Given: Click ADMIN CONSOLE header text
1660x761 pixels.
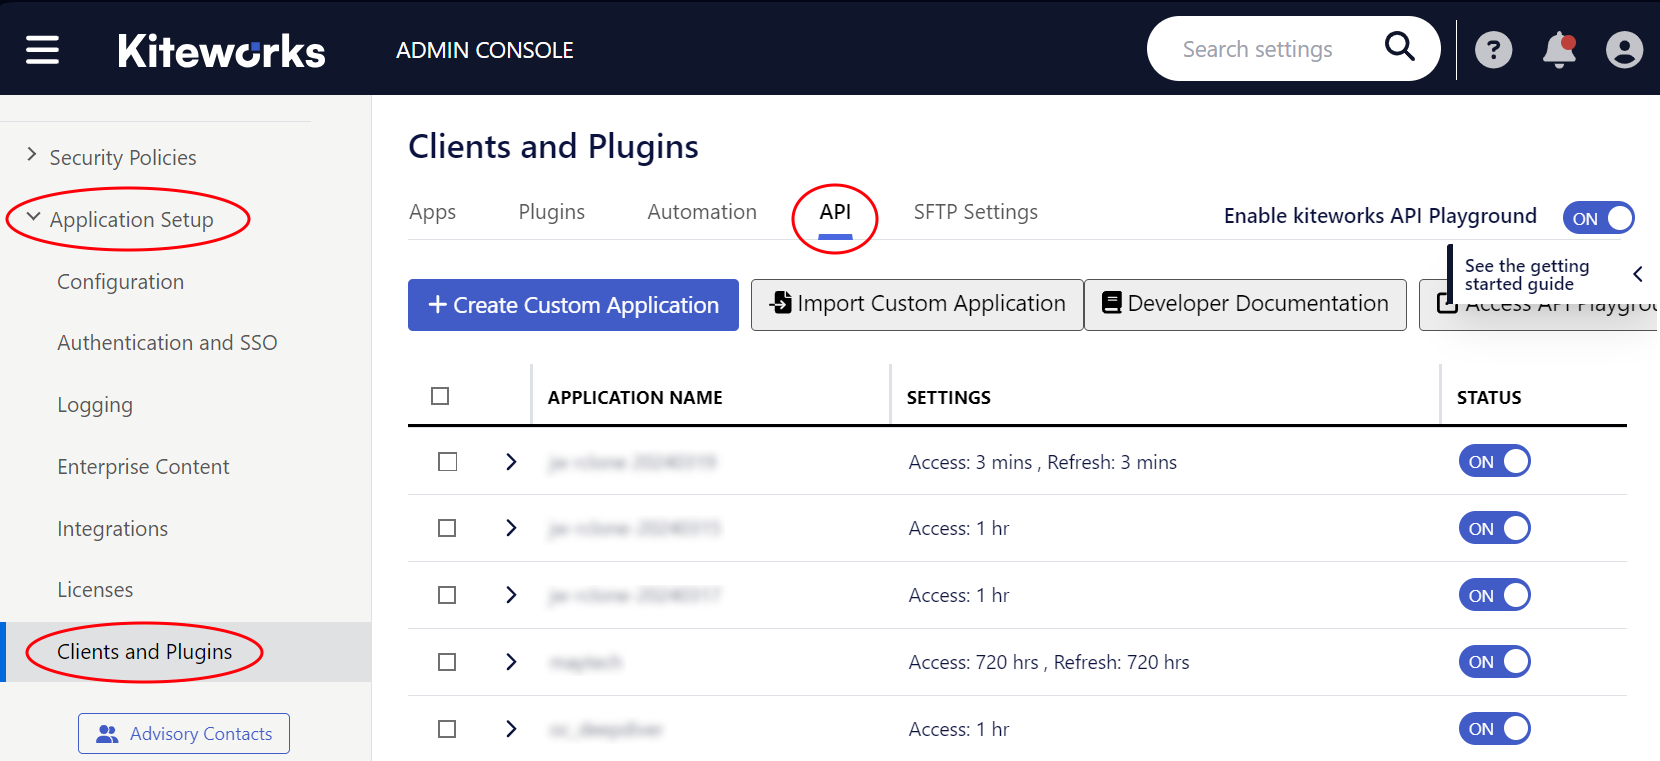Looking at the screenshot, I should (x=485, y=50).
